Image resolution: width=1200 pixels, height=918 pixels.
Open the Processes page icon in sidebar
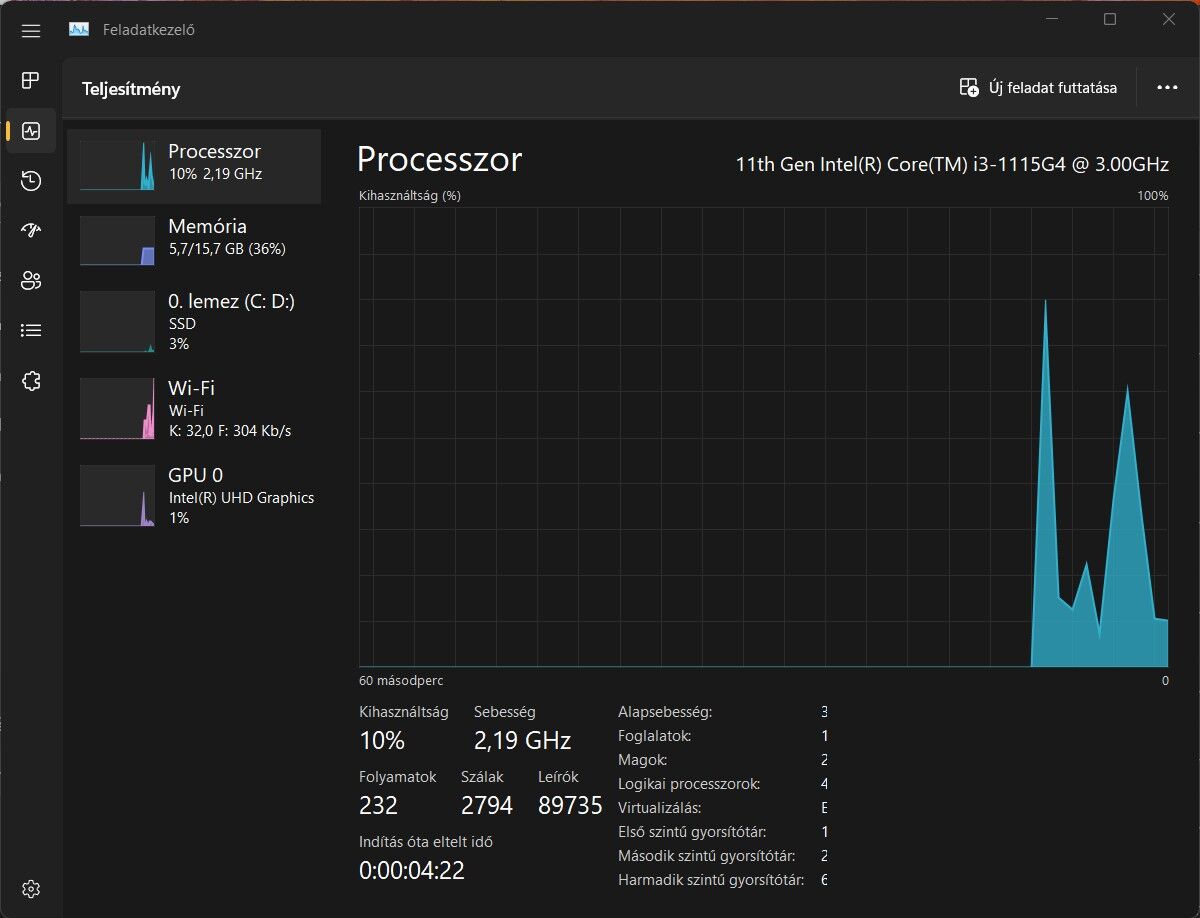31,80
